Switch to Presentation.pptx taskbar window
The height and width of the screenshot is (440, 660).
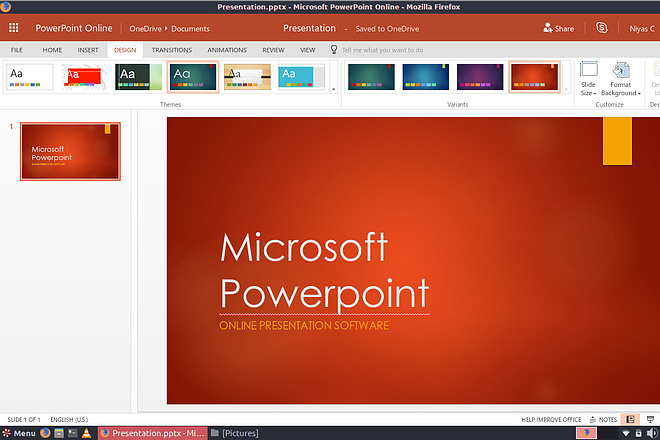click(153, 433)
